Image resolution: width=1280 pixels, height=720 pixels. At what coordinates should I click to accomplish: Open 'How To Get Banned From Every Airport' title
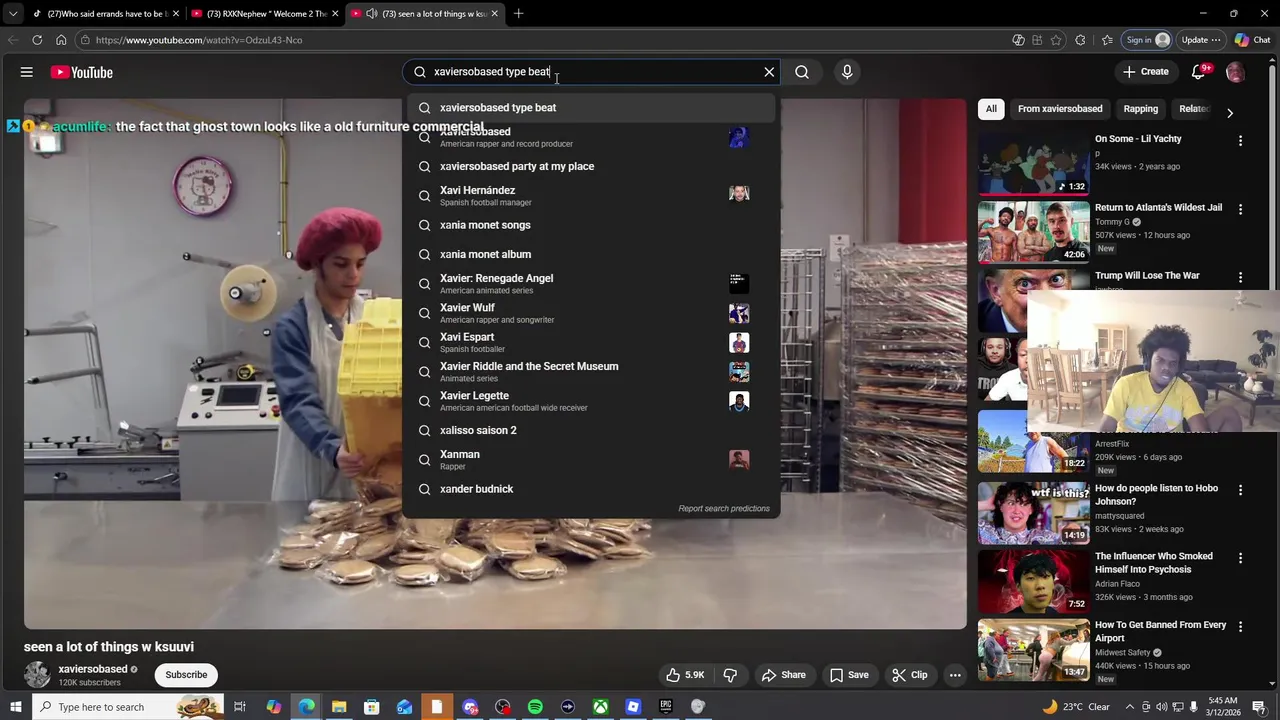coord(1160,632)
